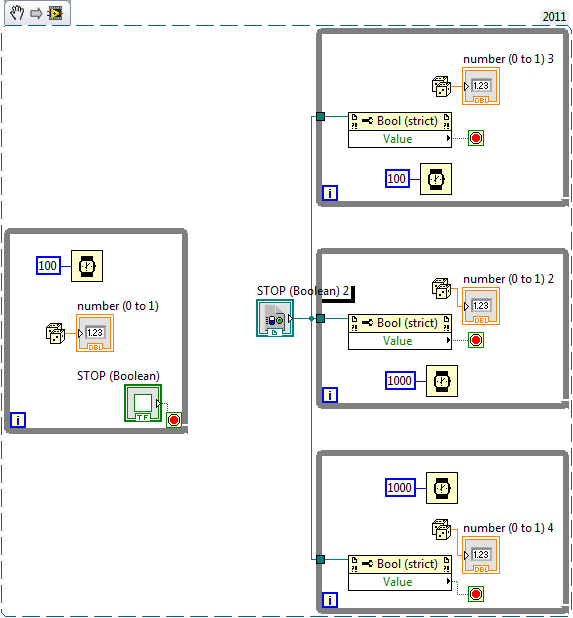This screenshot has height=618, width=573.
Task: Click Value property in the top loop
Action: click(400, 139)
